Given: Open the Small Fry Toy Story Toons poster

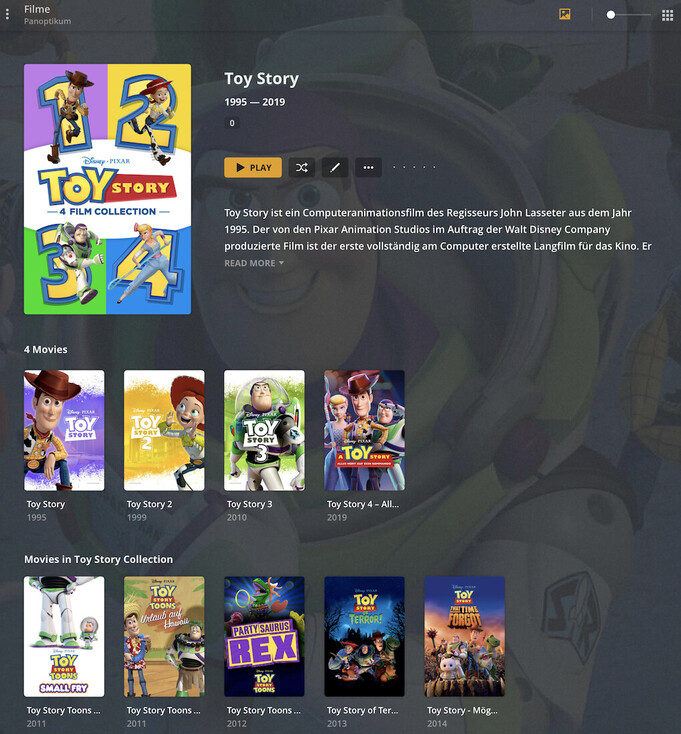Looking at the screenshot, I should click(64, 636).
